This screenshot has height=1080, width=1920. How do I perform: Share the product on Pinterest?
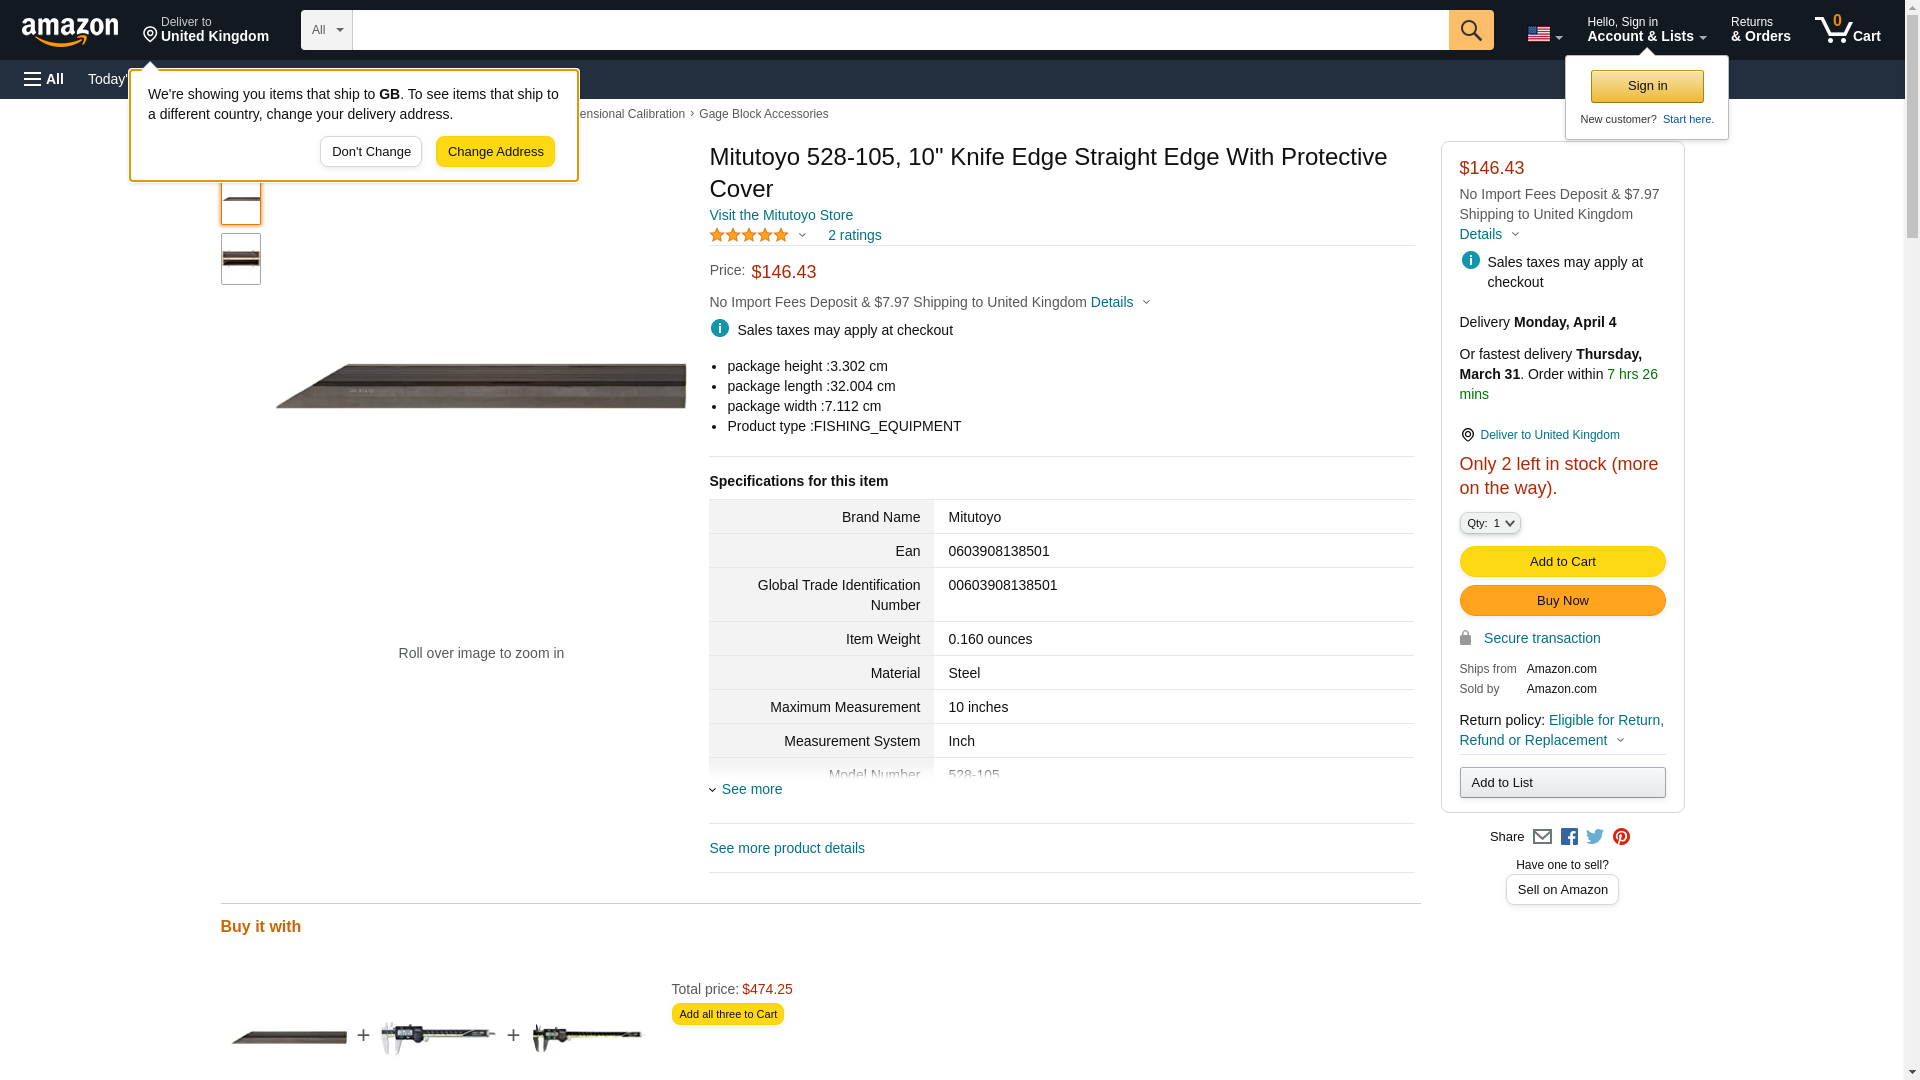(1621, 837)
